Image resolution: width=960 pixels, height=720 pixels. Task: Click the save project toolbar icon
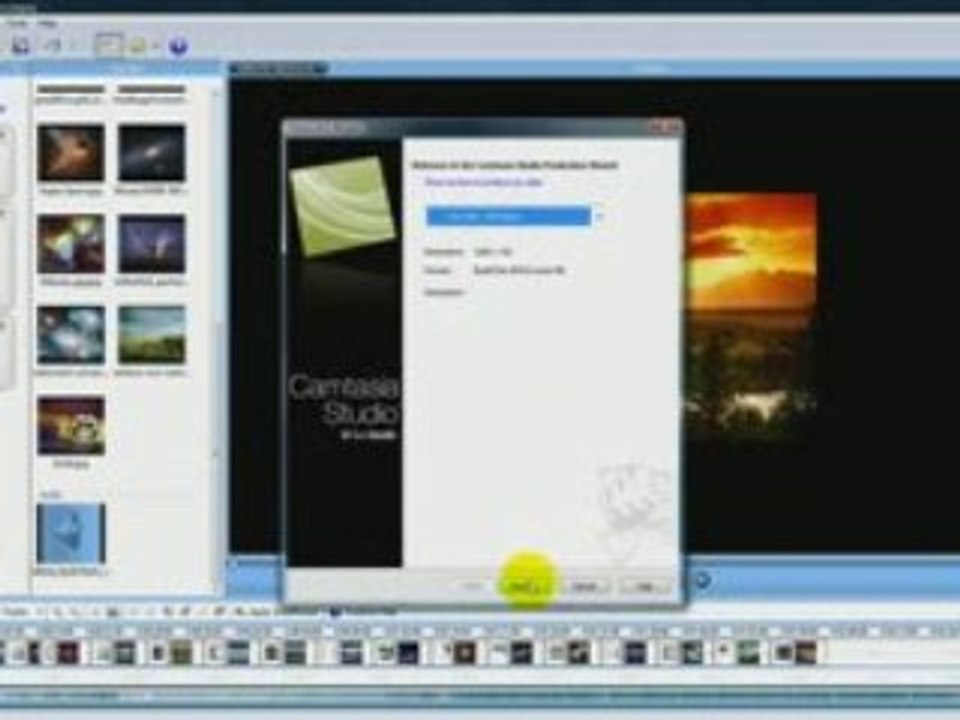coord(20,46)
